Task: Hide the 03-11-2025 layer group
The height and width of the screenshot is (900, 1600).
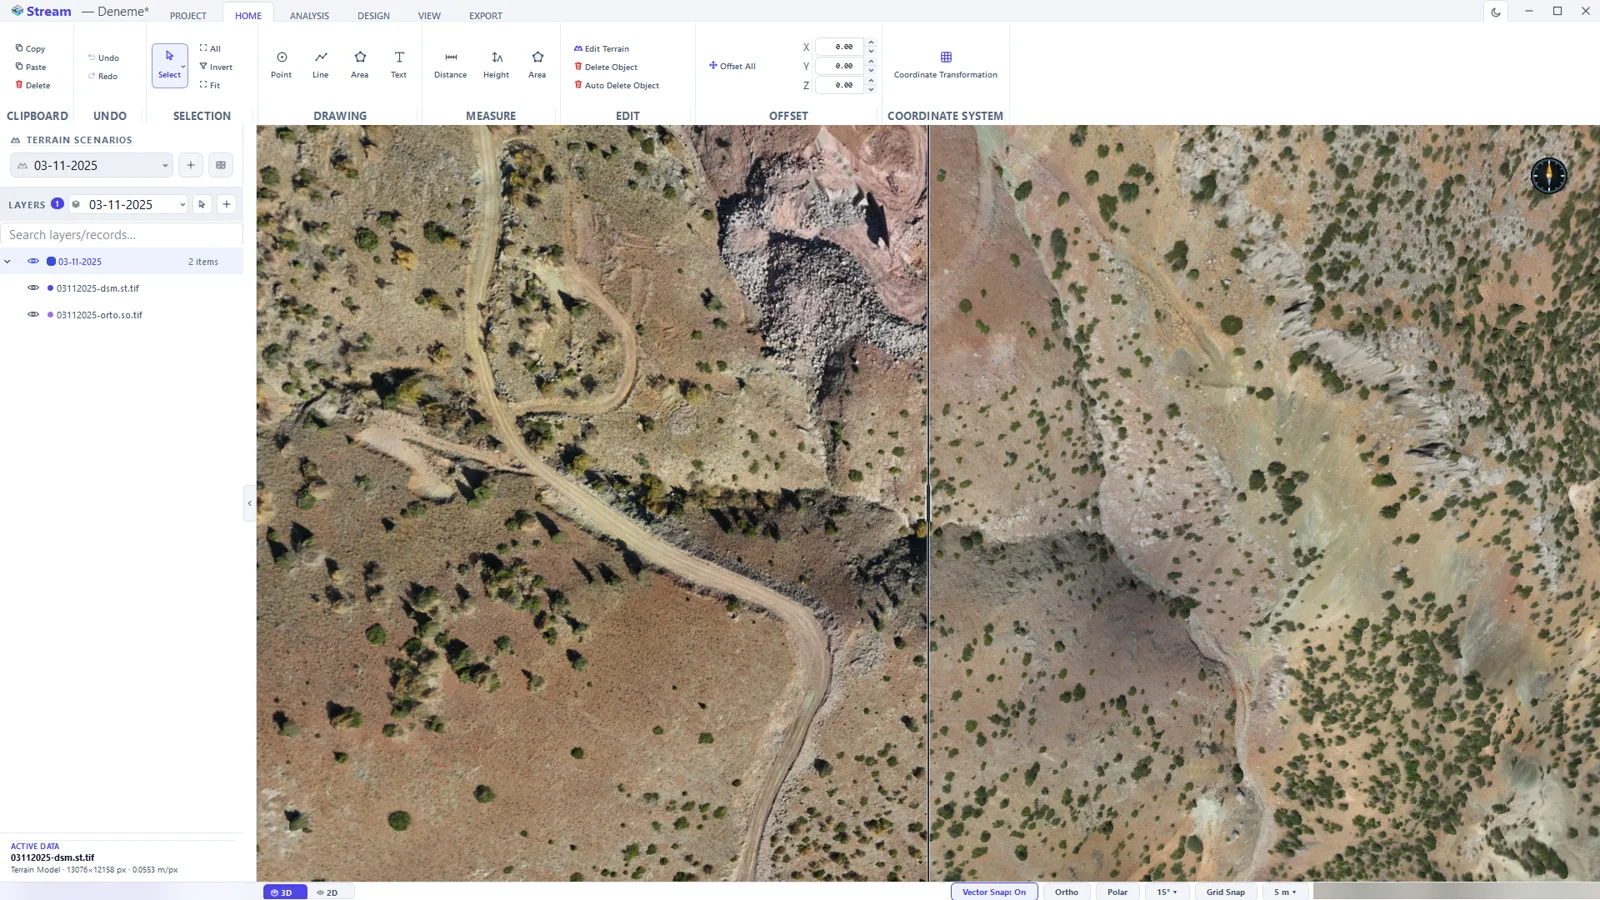Action: (x=33, y=261)
